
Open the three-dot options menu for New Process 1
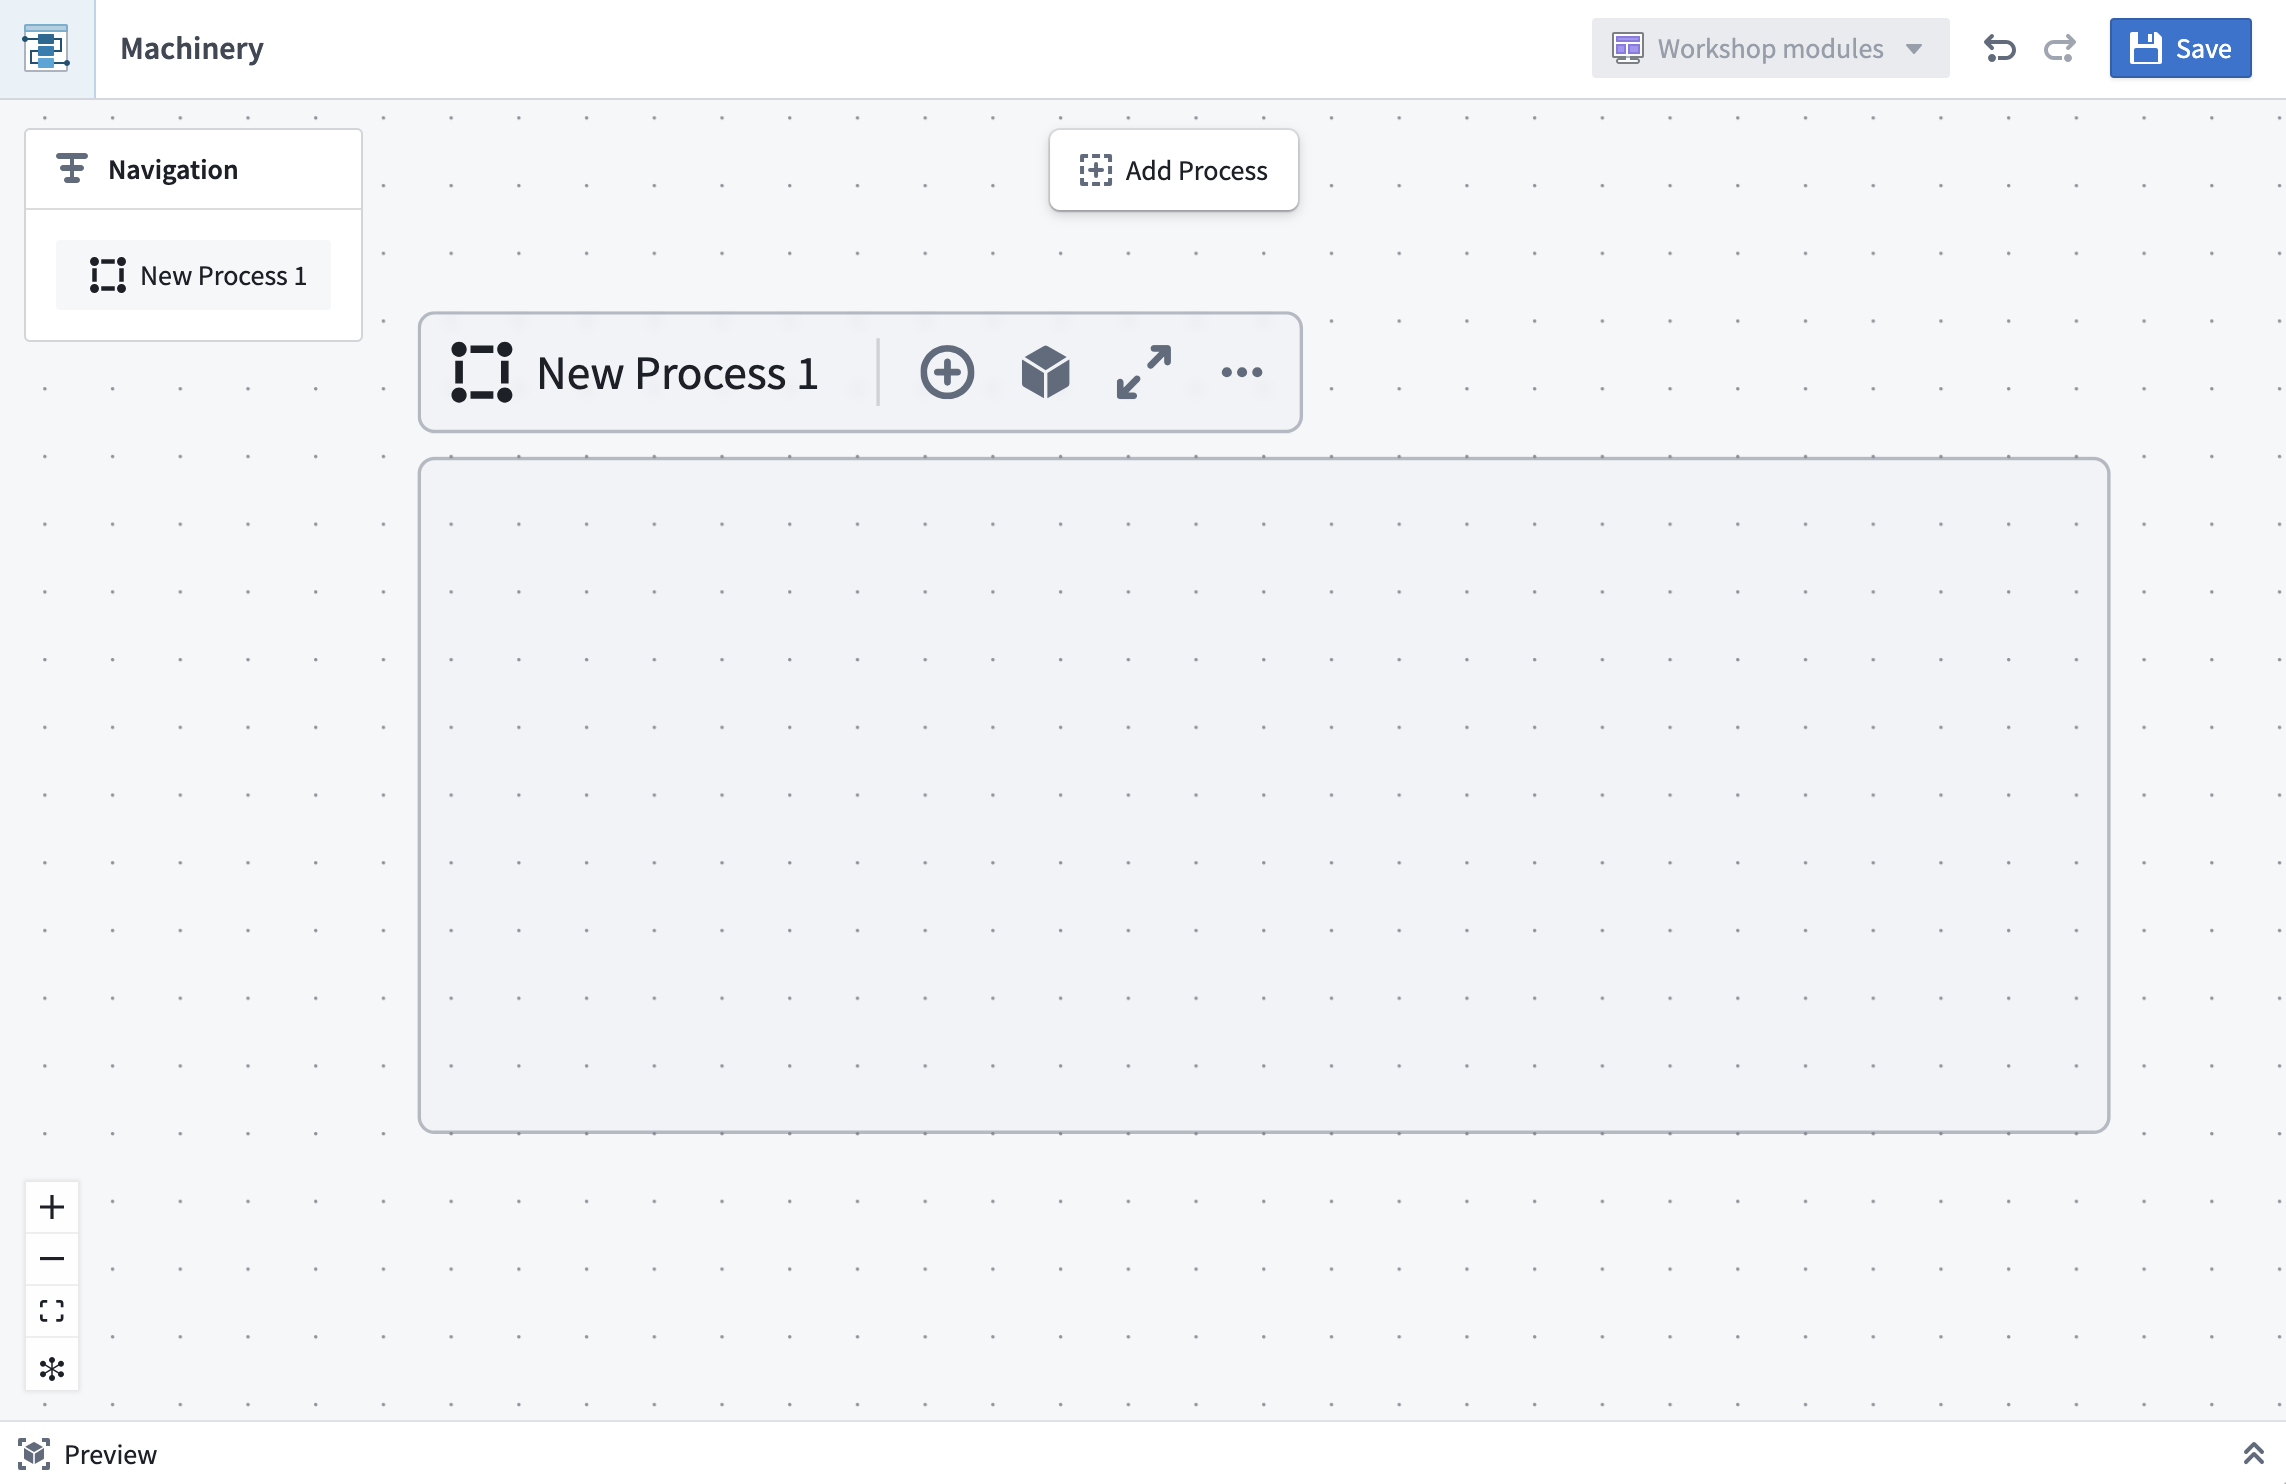[x=1242, y=371]
